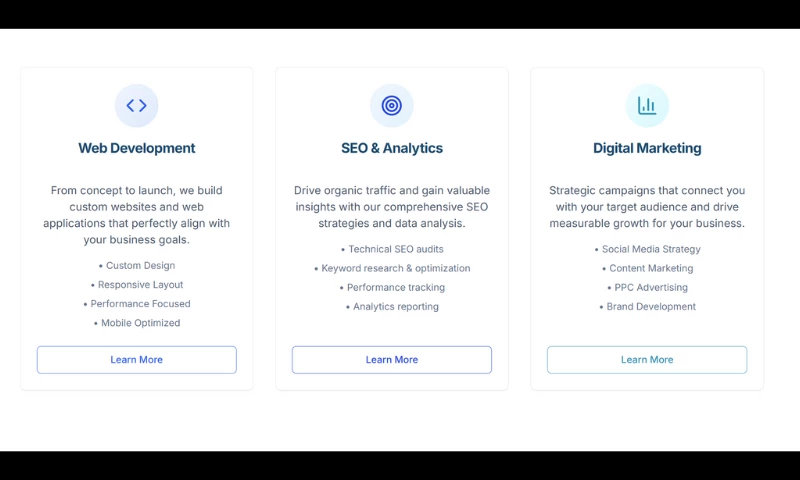800x480 pixels.
Task: Click the Performance Focused bullet item
Action: point(140,304)
